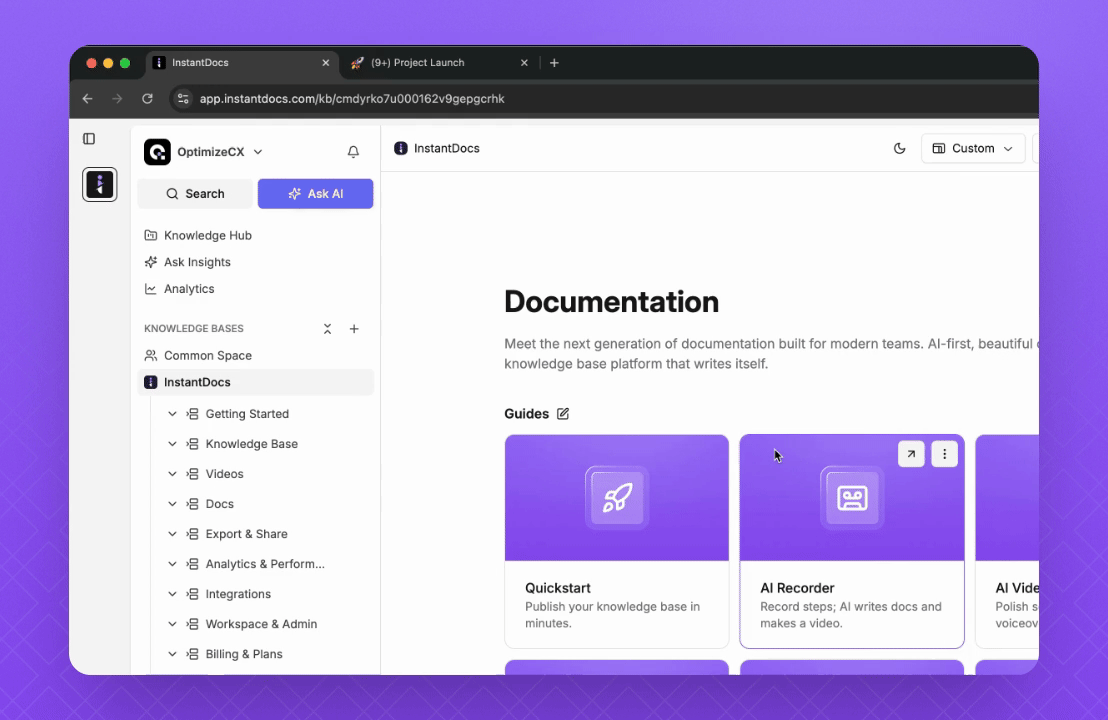Click the Getting Started section icon
Screen dimensions: 1108x720
point(192,414)
